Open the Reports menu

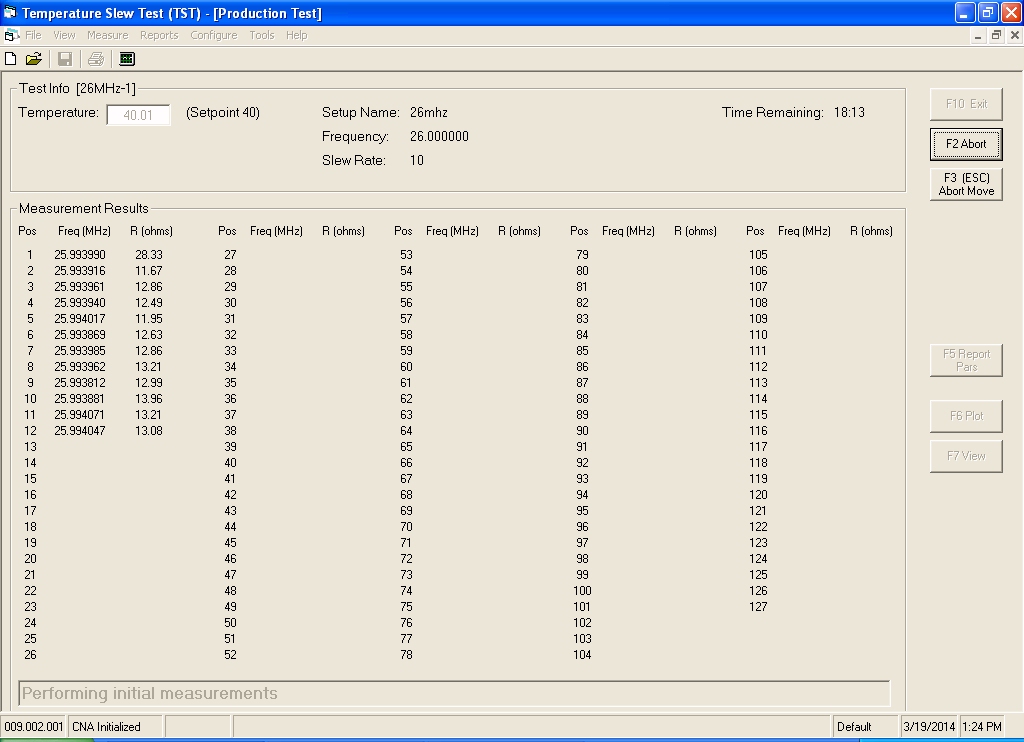[159, 35]
